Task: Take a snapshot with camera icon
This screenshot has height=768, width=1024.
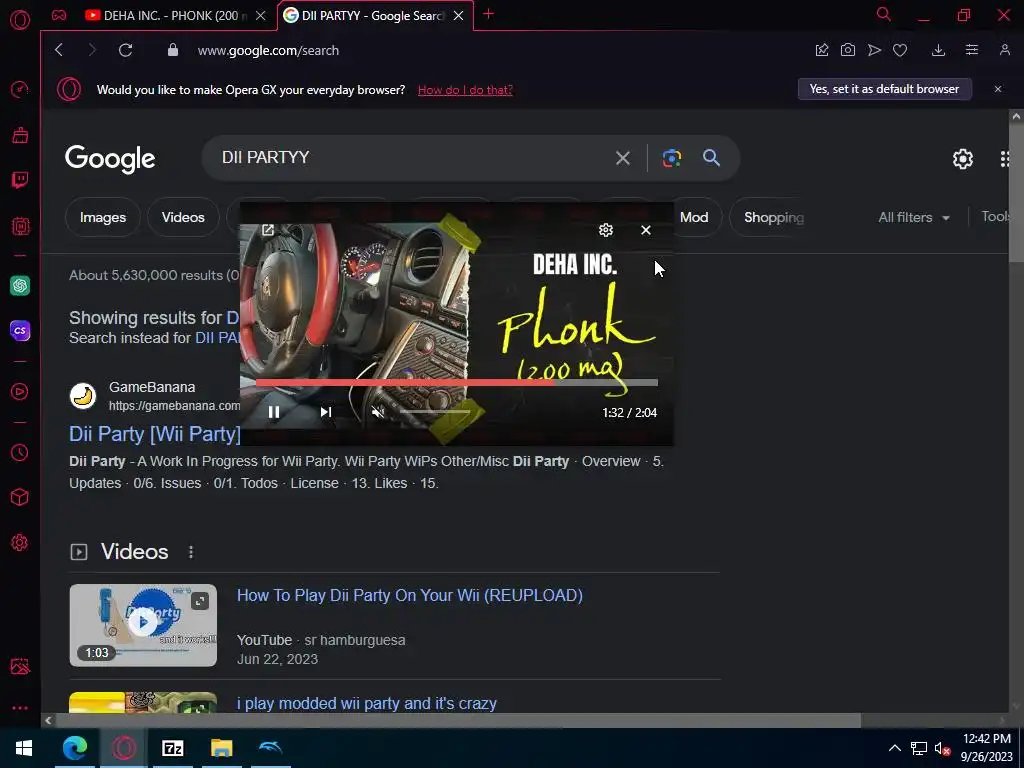Action: pos(848,50)
